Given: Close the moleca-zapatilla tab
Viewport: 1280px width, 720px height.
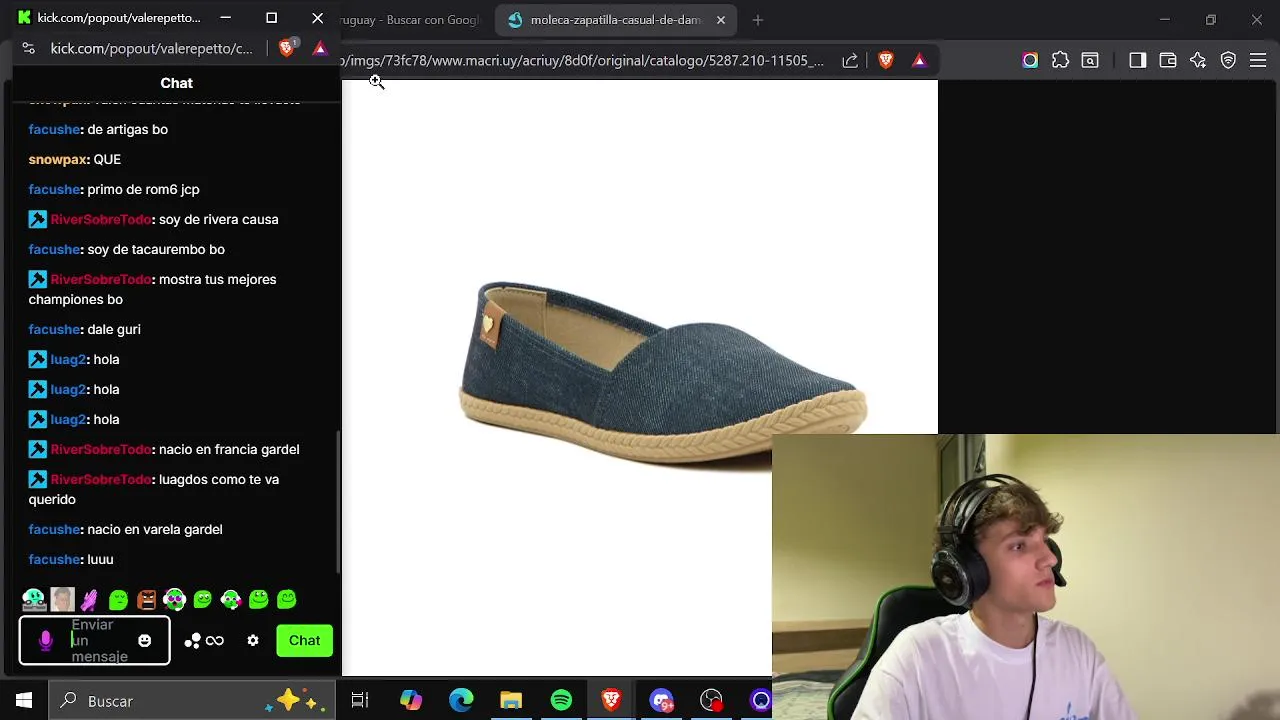Looking at the screenshot, I should pyautogui.click(x=721, y=20).
